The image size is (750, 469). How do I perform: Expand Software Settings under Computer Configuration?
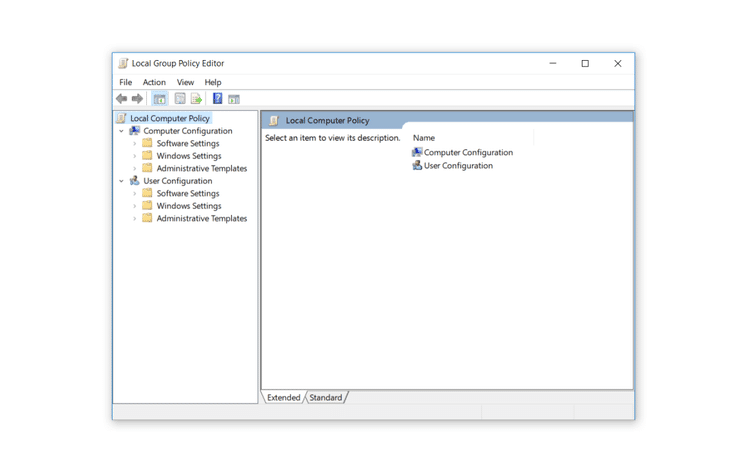(x=134, y=143)
